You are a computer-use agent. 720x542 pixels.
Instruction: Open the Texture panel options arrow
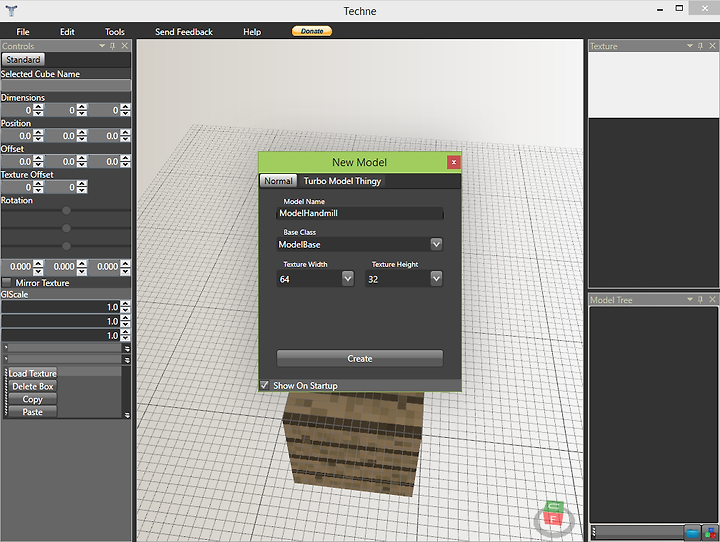click(690, 46)
